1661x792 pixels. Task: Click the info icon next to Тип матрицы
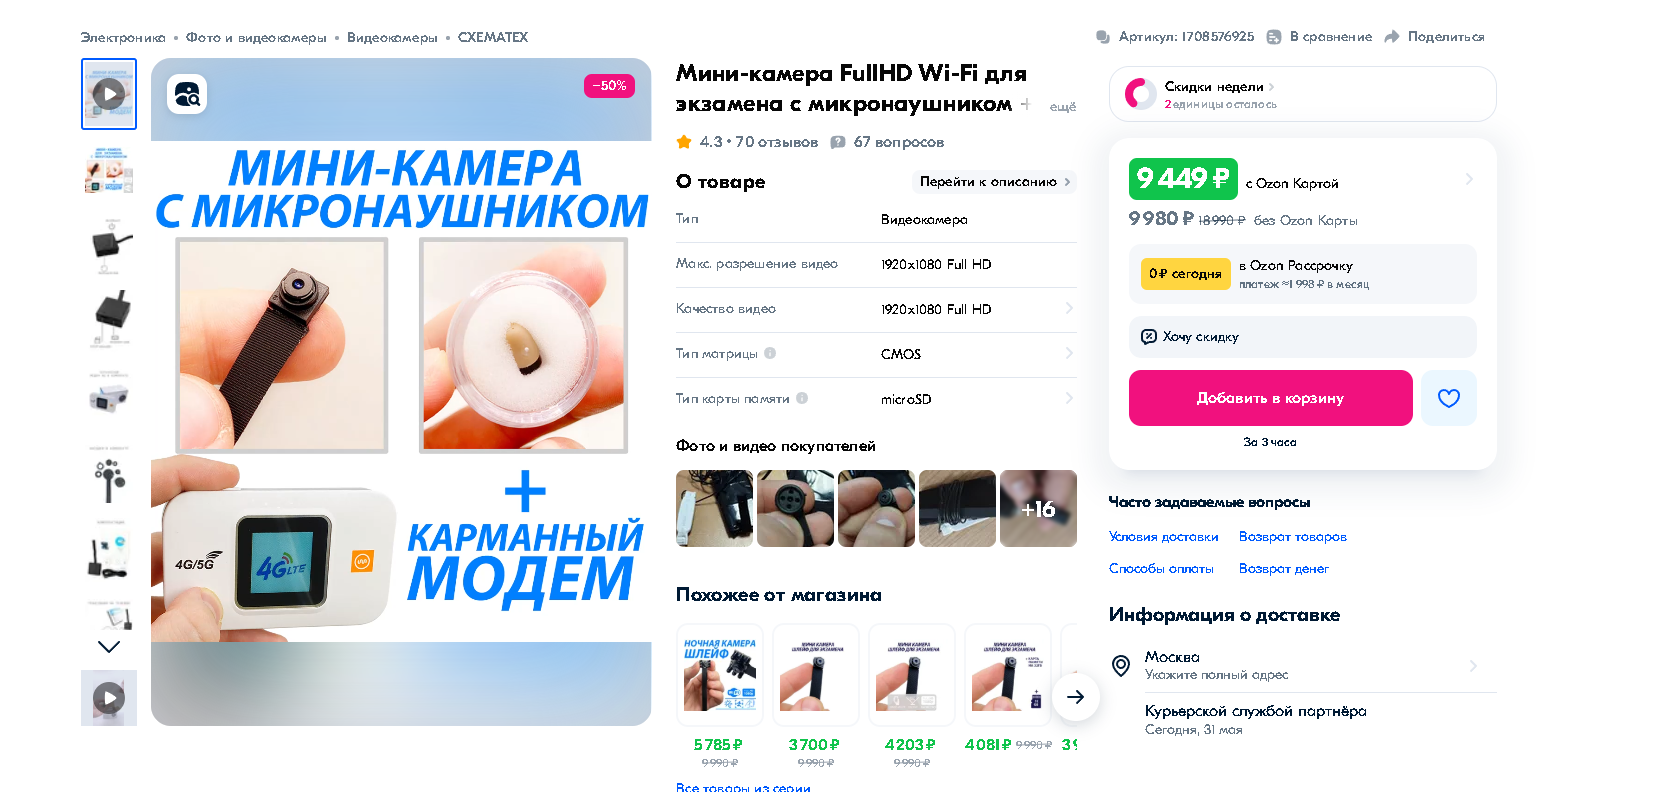(770, 353)
